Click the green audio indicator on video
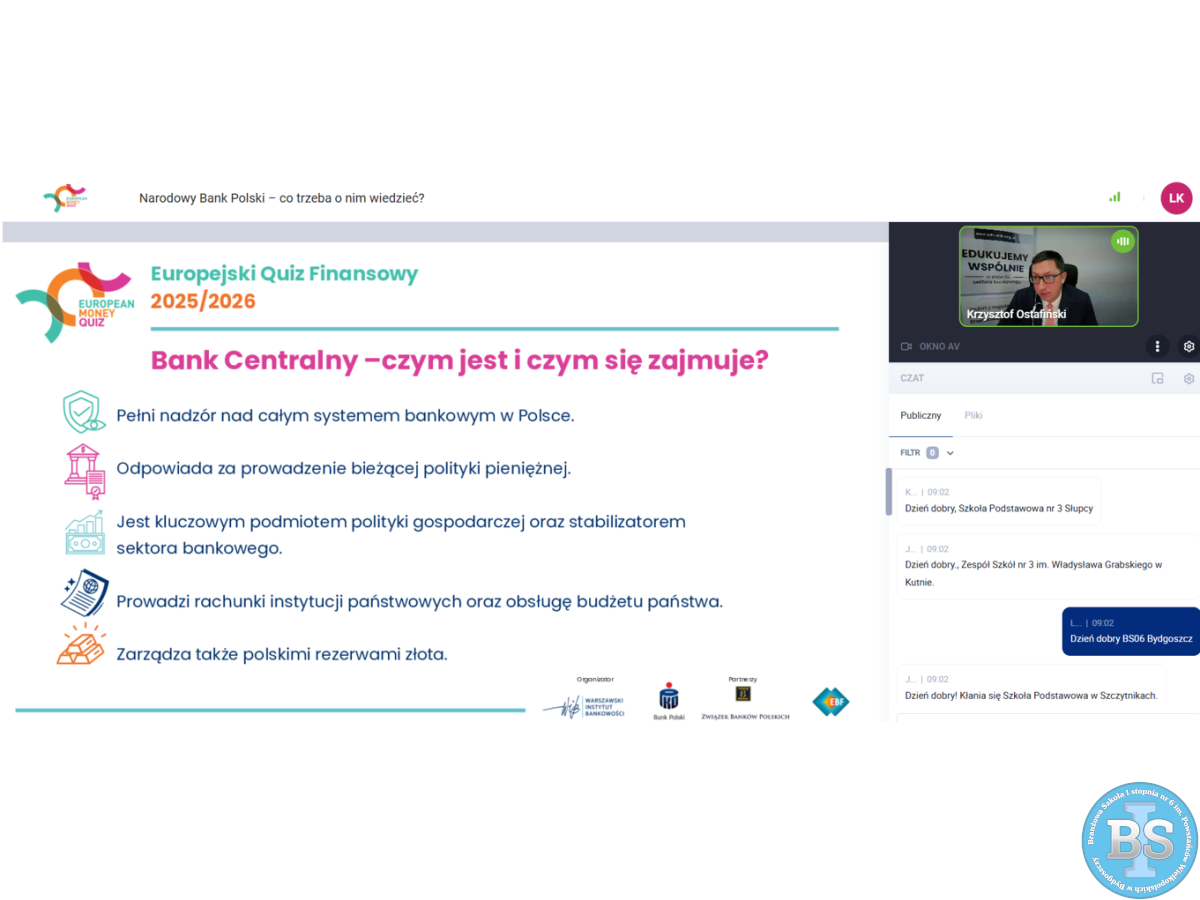The image size is (1200, 900). click(1123, 241)
